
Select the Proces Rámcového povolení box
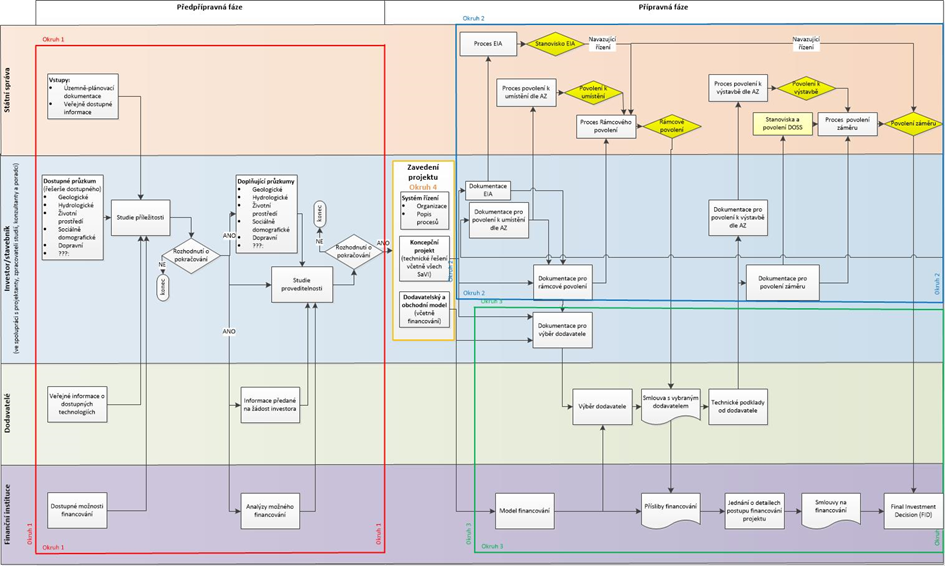click(x=606, y=126)
